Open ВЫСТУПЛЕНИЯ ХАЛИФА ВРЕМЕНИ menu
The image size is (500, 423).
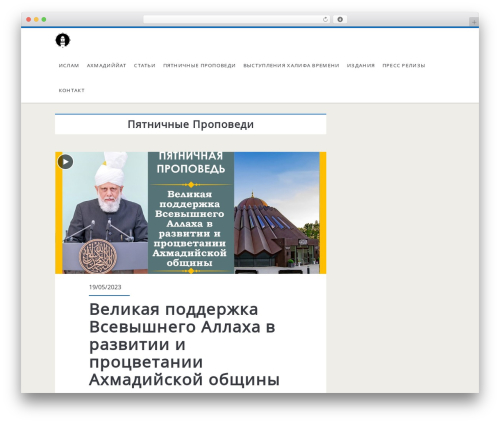tap(291, 66)
